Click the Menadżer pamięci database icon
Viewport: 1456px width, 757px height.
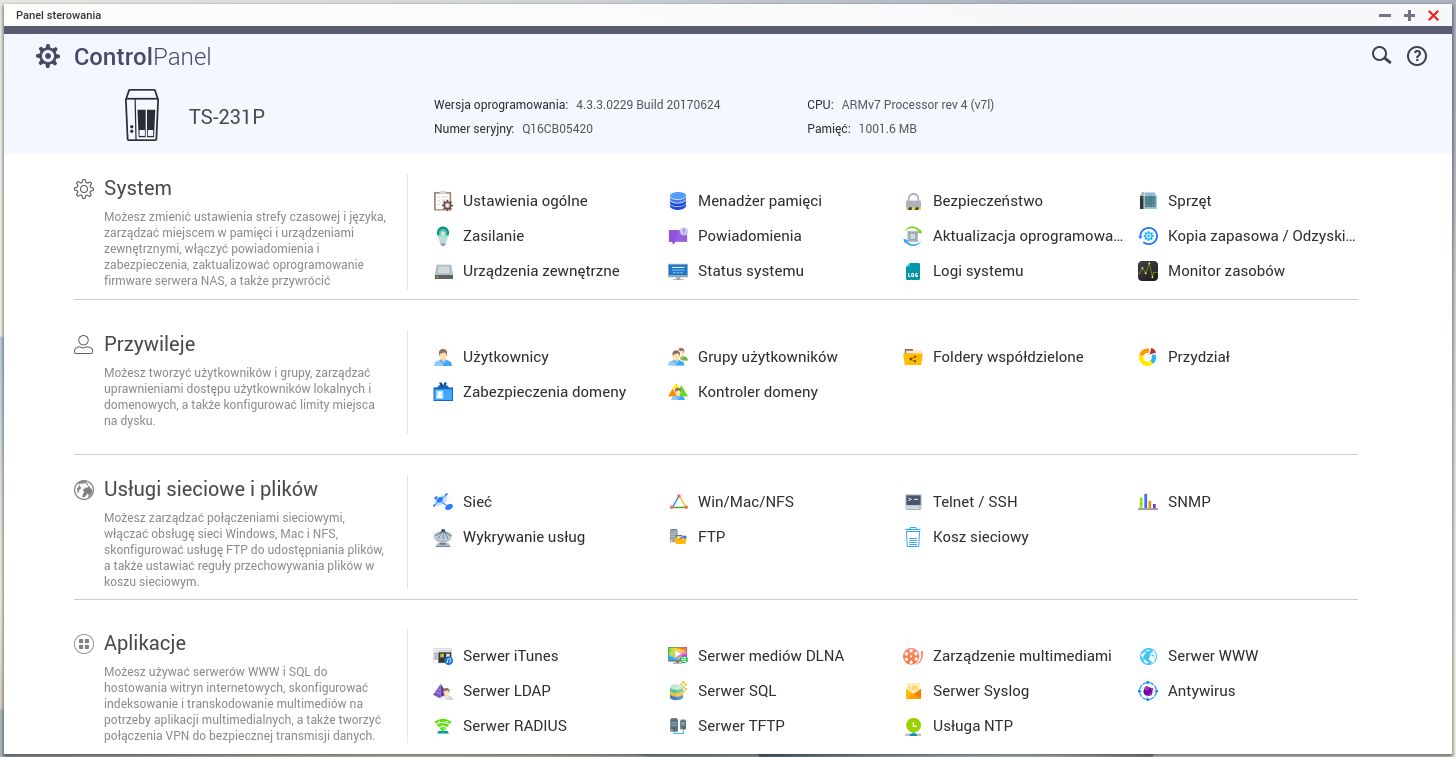pos(678,201)
